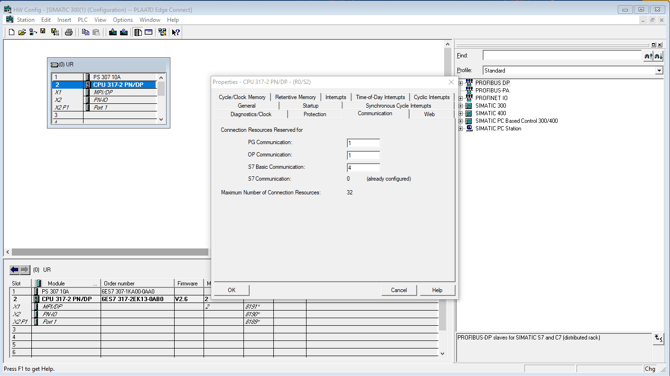The height and width of the screenshot is (376, 670).
Task: Expand the SIMATIC 300 tree node
Action: [x=461, y=106]
